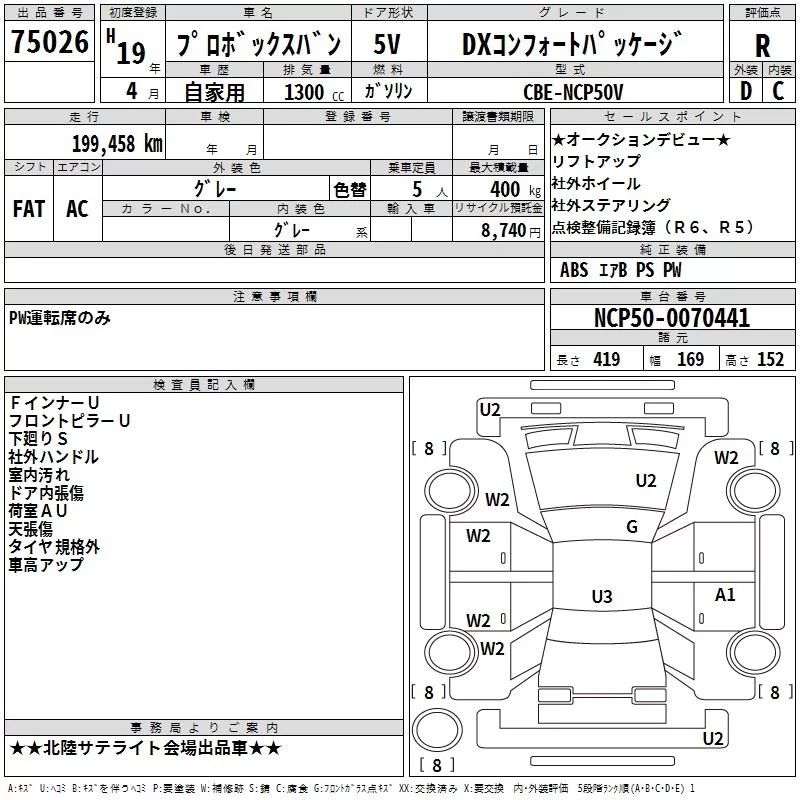Select the note PW運転席のみ

(60, 318)
